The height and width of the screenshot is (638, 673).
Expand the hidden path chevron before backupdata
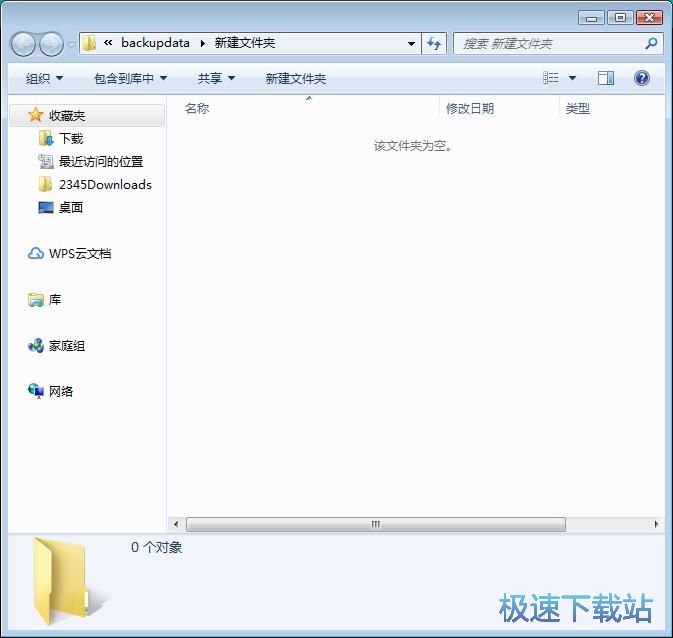(x=108, y=43)
